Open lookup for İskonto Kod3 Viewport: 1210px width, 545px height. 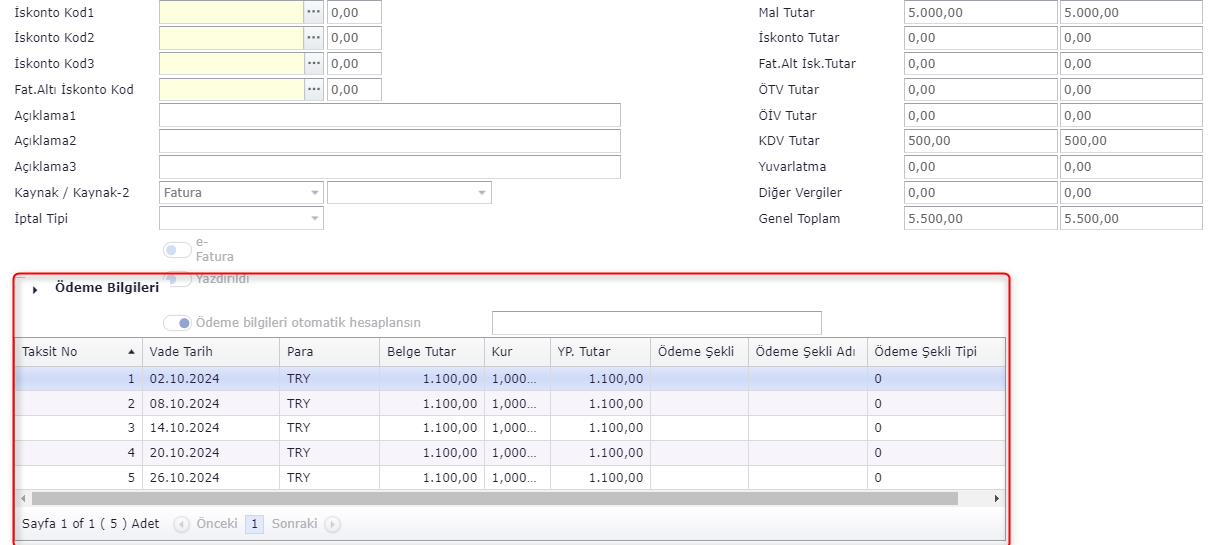click(x=314, y=64)
